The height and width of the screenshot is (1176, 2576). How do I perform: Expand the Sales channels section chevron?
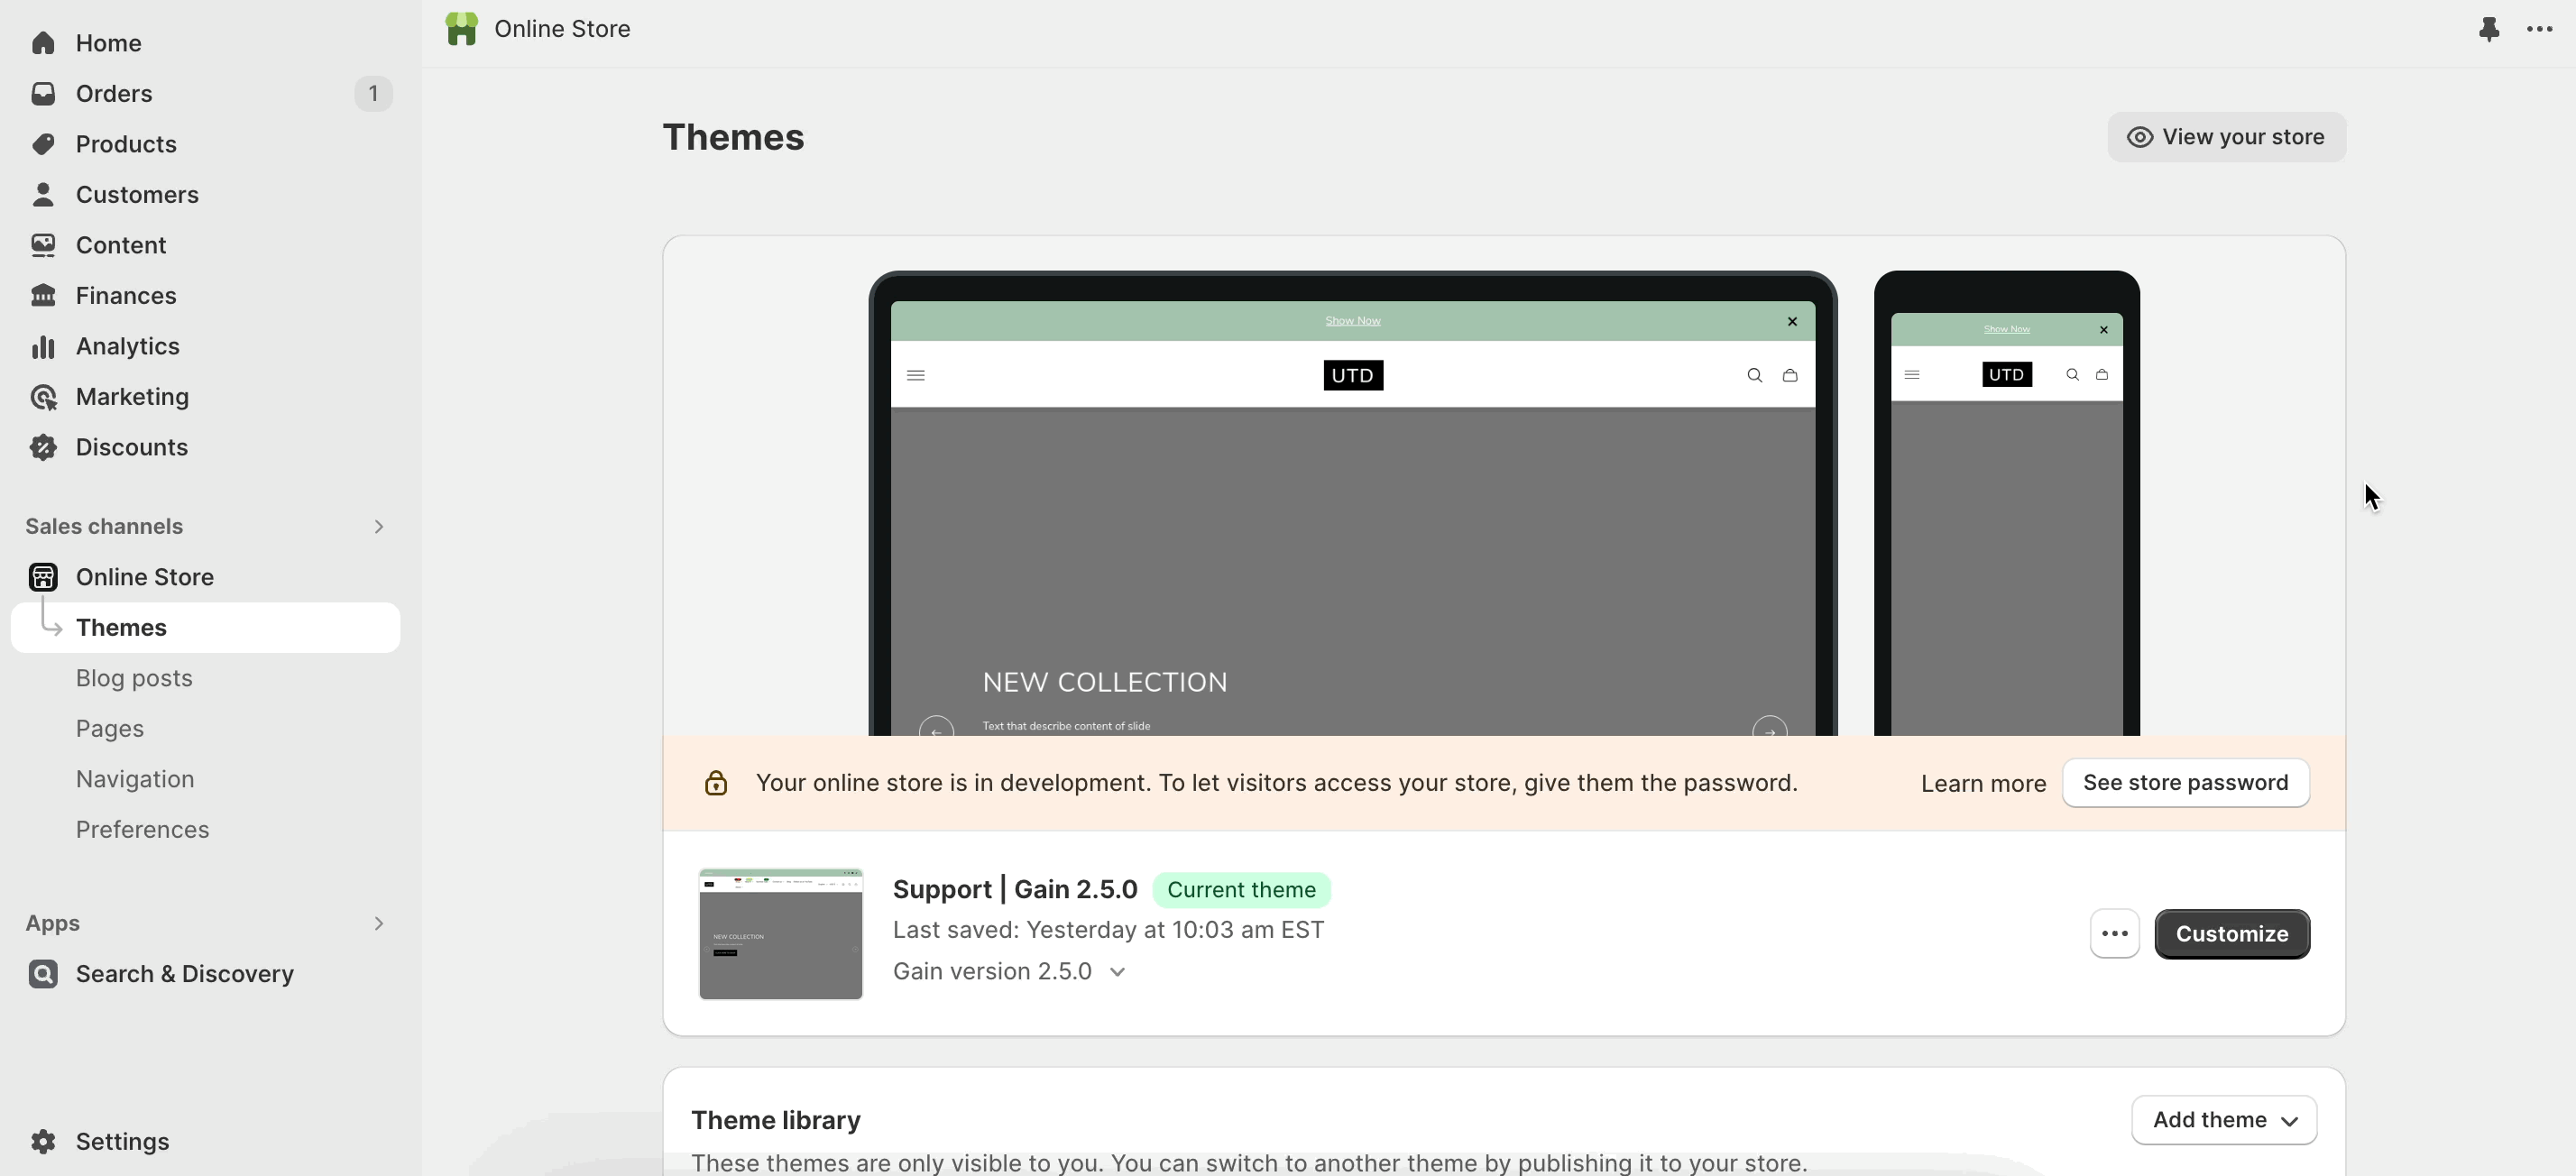click(x=379, y=526)
